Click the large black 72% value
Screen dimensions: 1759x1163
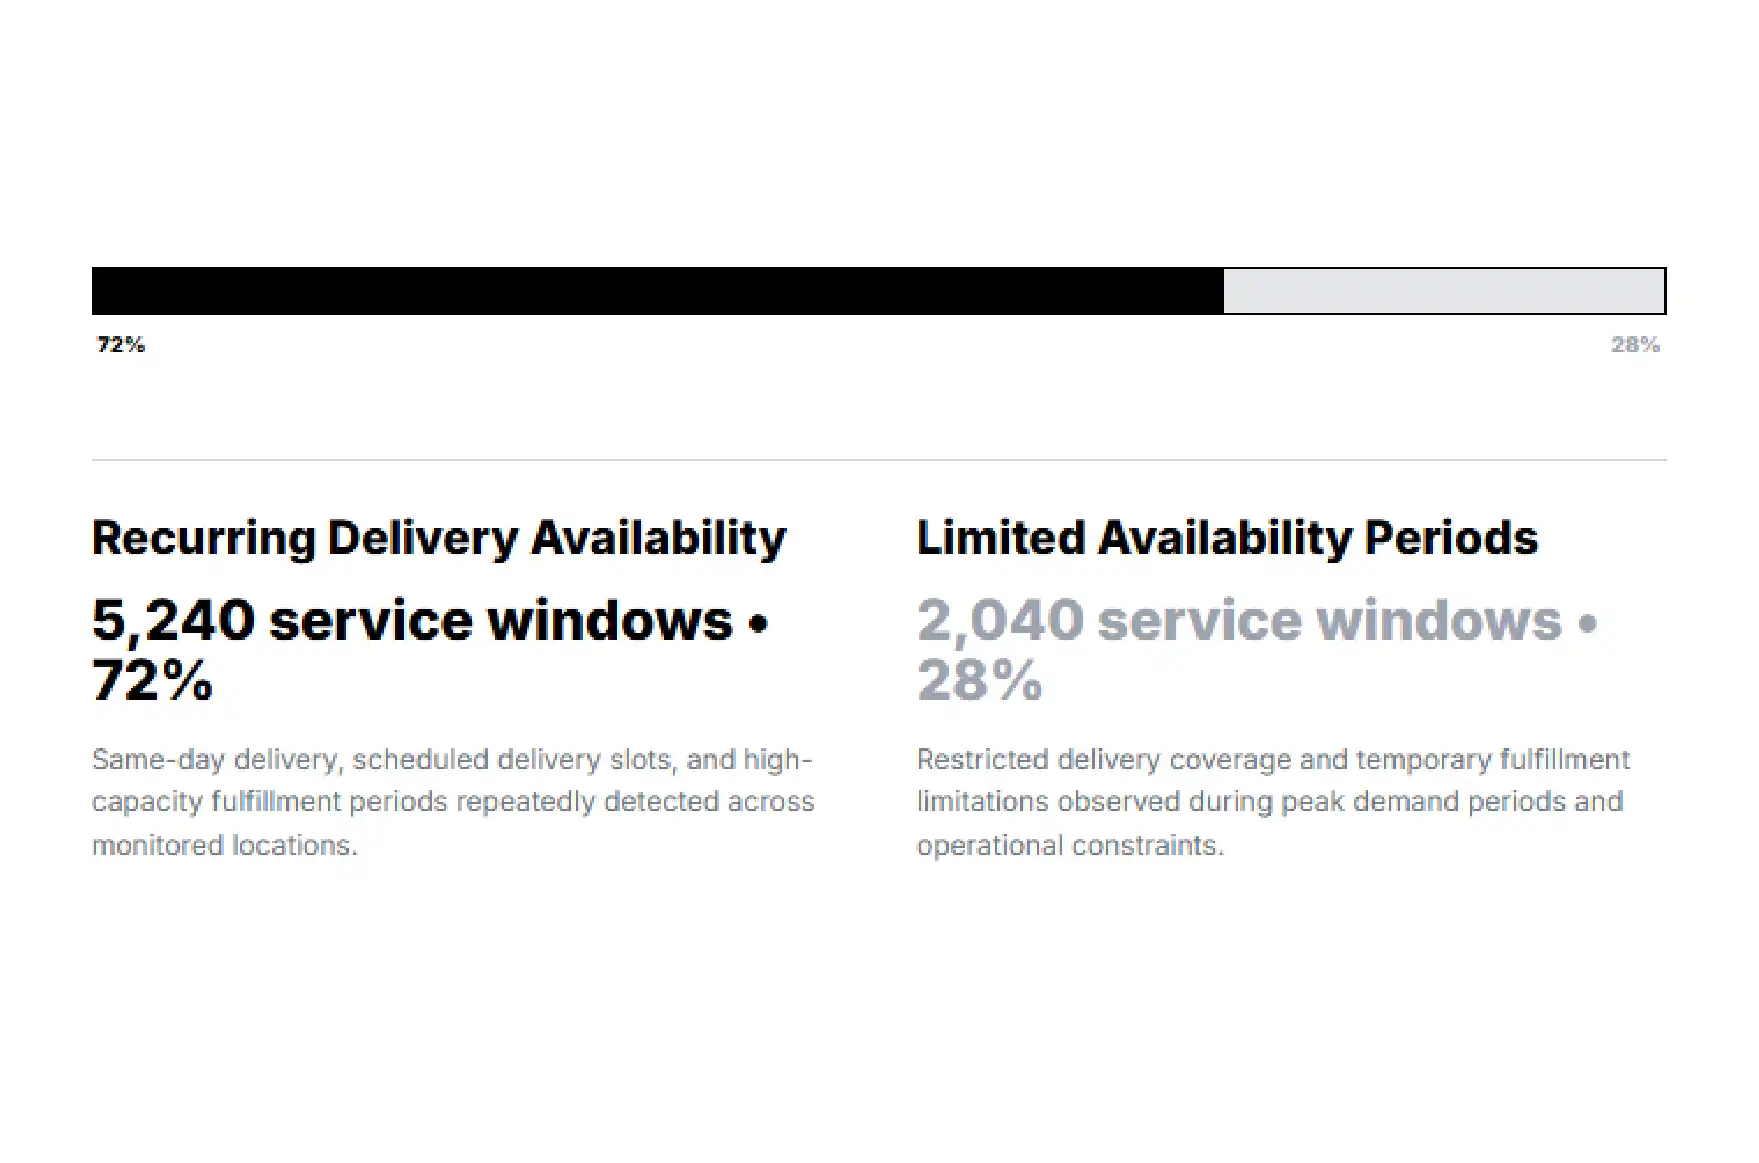(x=152, y=681)
